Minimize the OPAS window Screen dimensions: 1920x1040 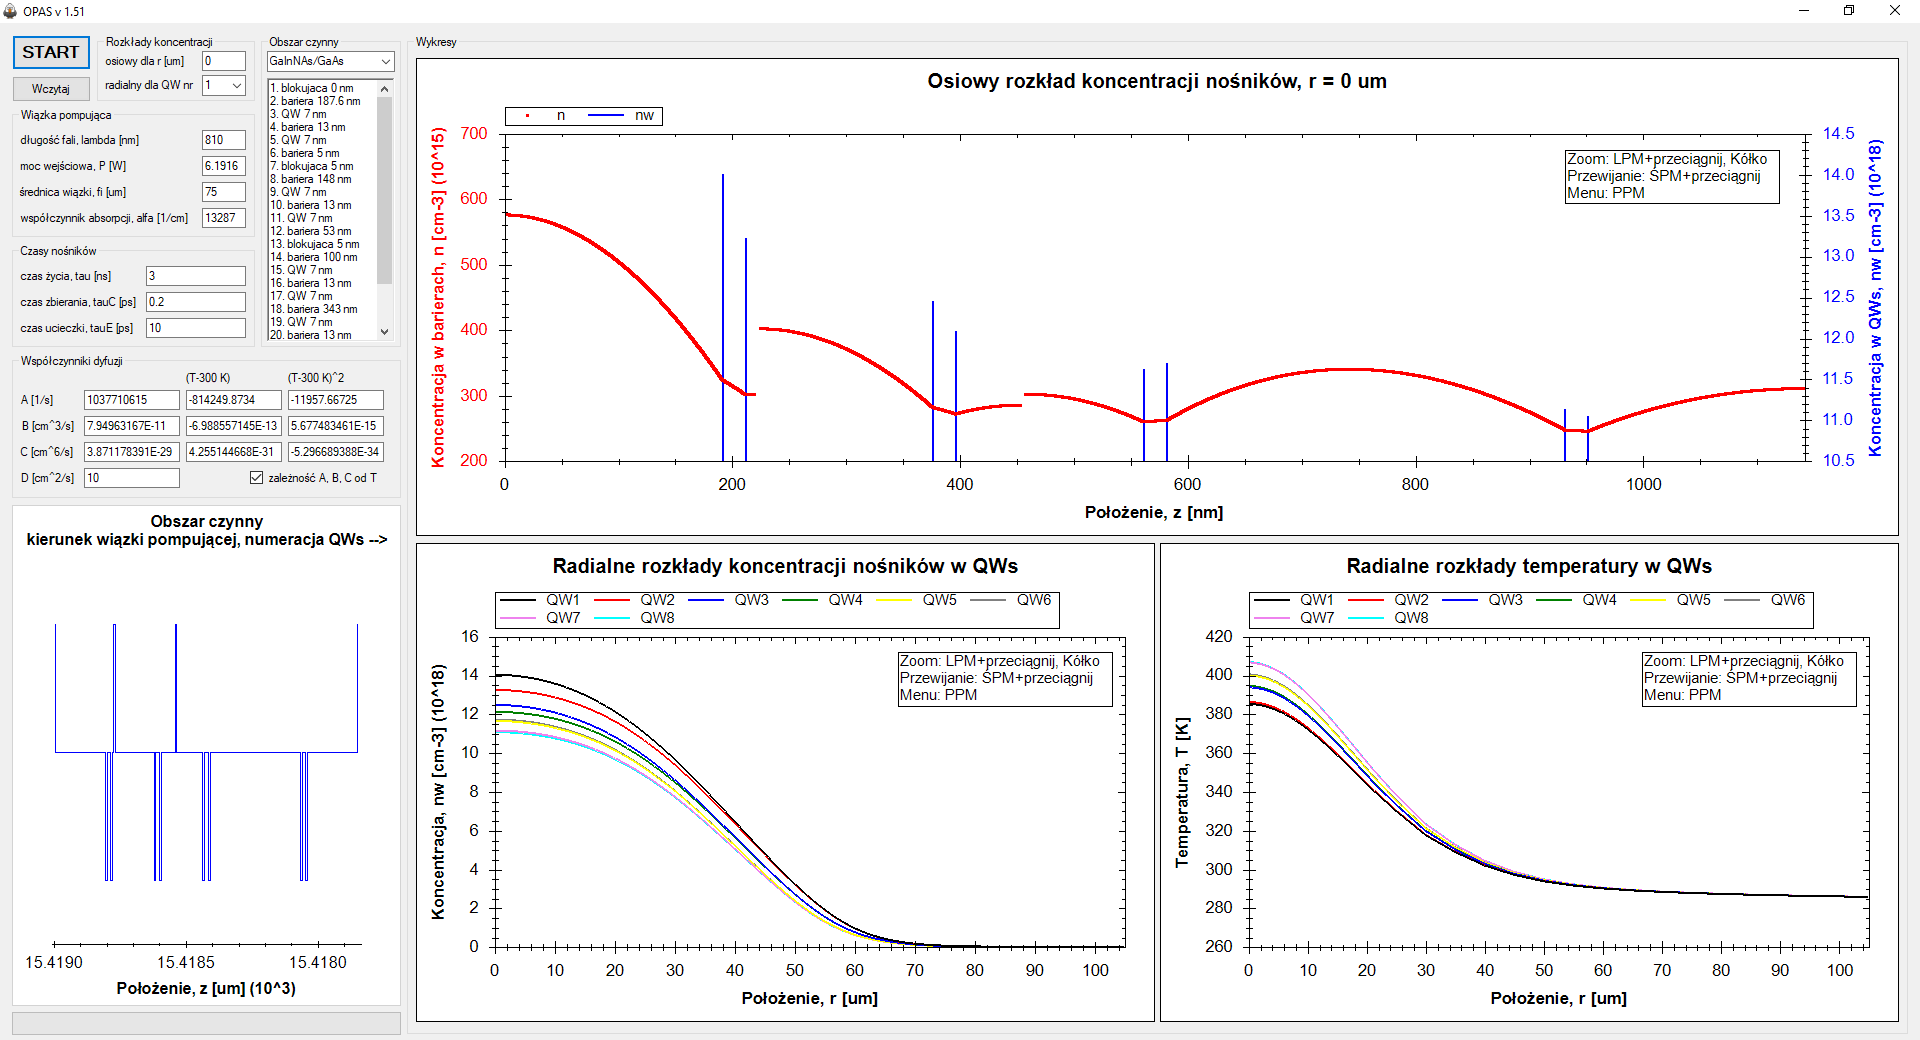(1804, 11)
